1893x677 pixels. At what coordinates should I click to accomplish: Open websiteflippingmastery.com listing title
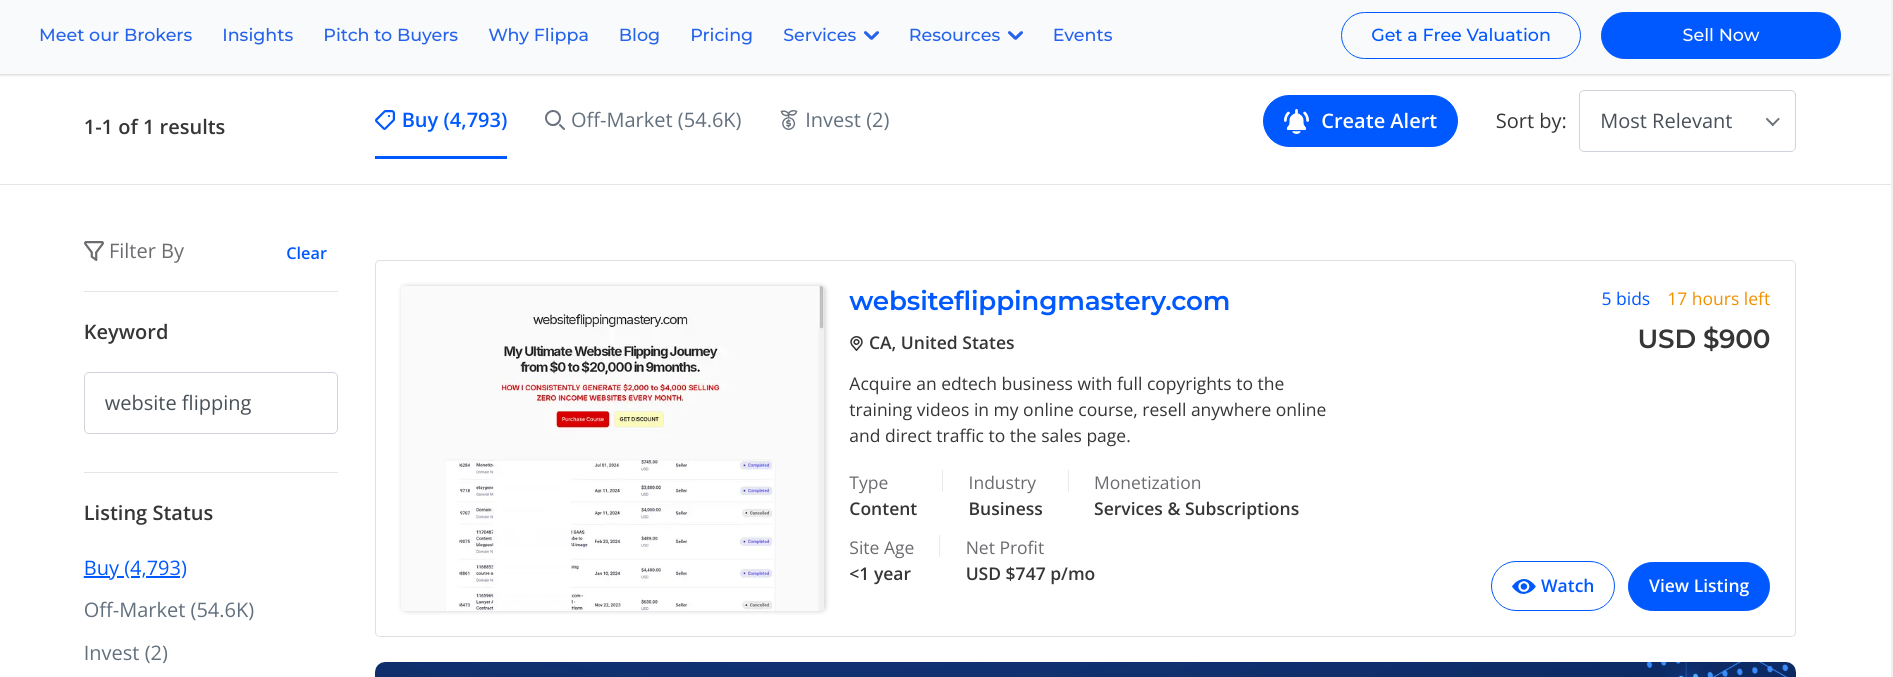pyautogui.click(x=1039, y=301)
